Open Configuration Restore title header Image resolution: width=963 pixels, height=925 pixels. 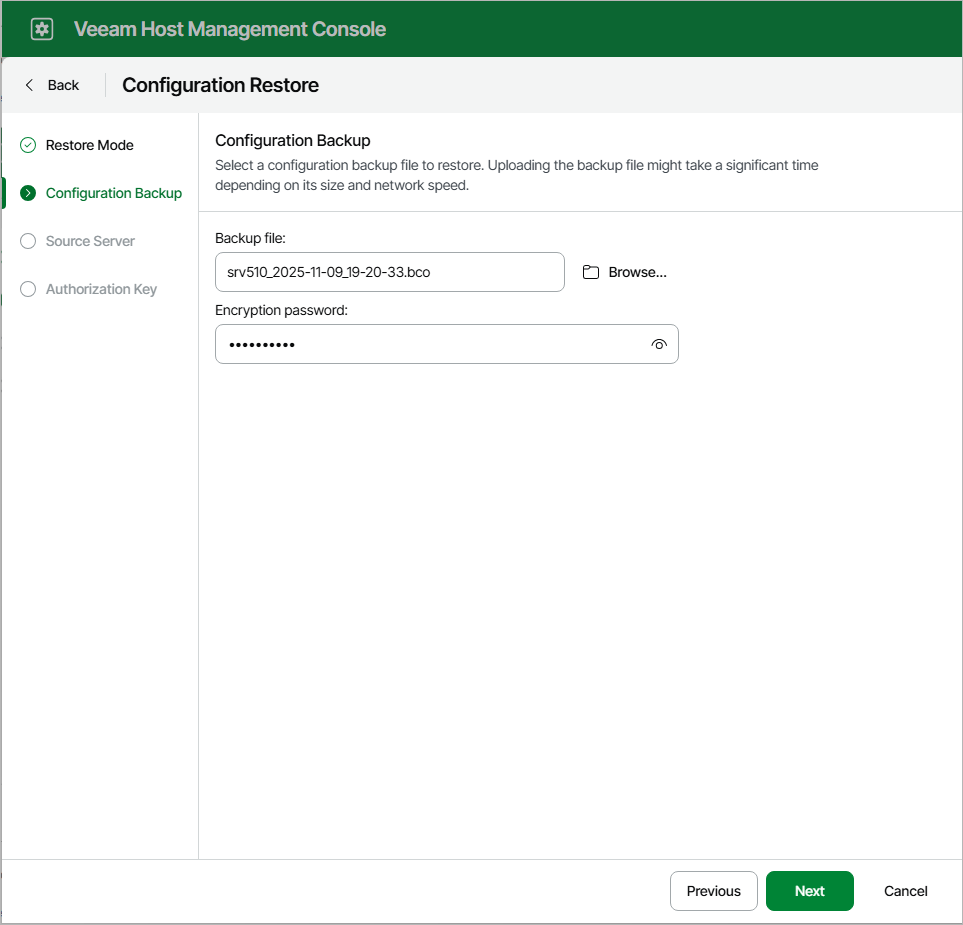(219, 85)
